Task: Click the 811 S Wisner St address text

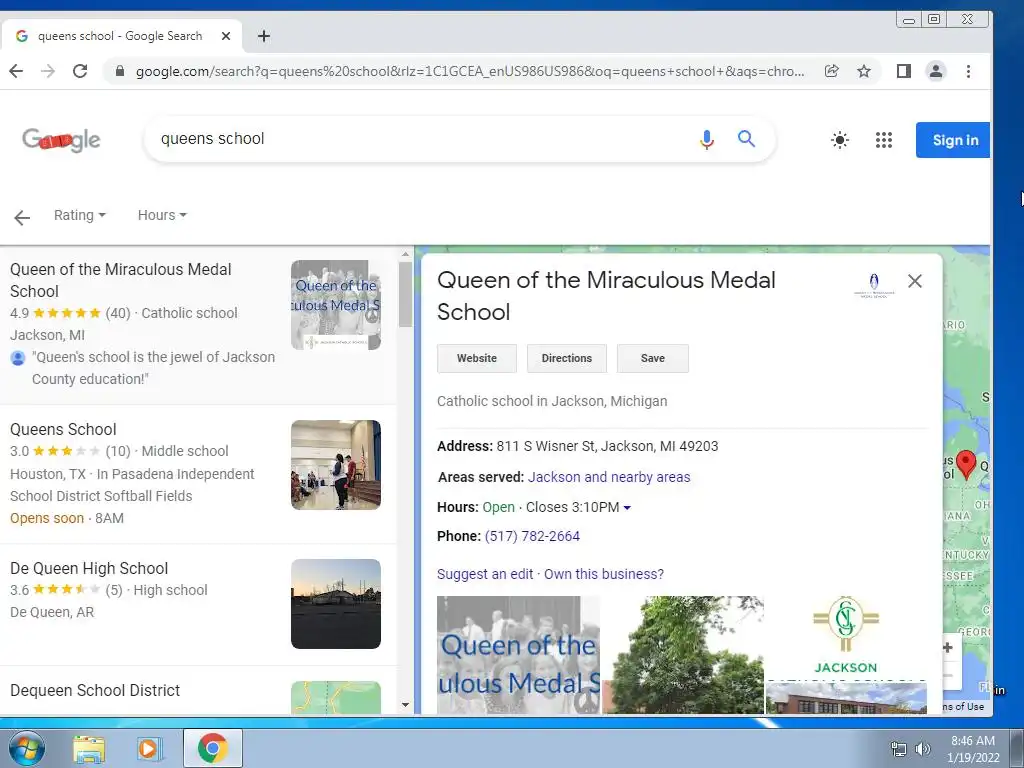Action: point(607,446)
